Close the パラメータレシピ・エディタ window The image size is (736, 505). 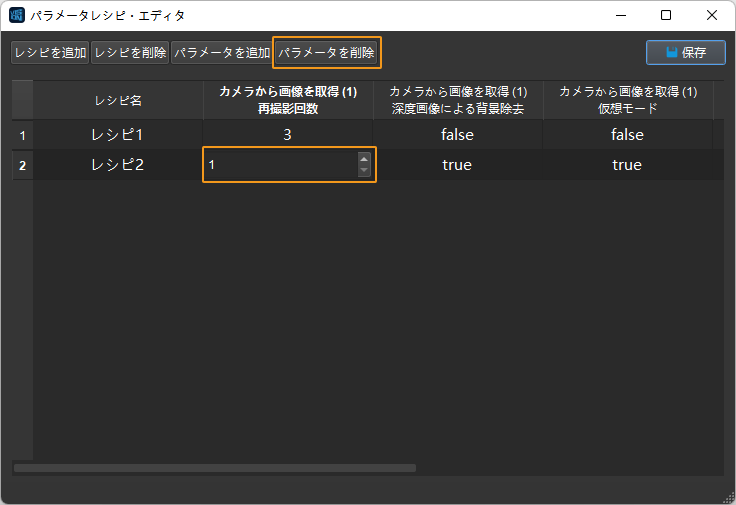pyautogui.click(x=712, y=15)
